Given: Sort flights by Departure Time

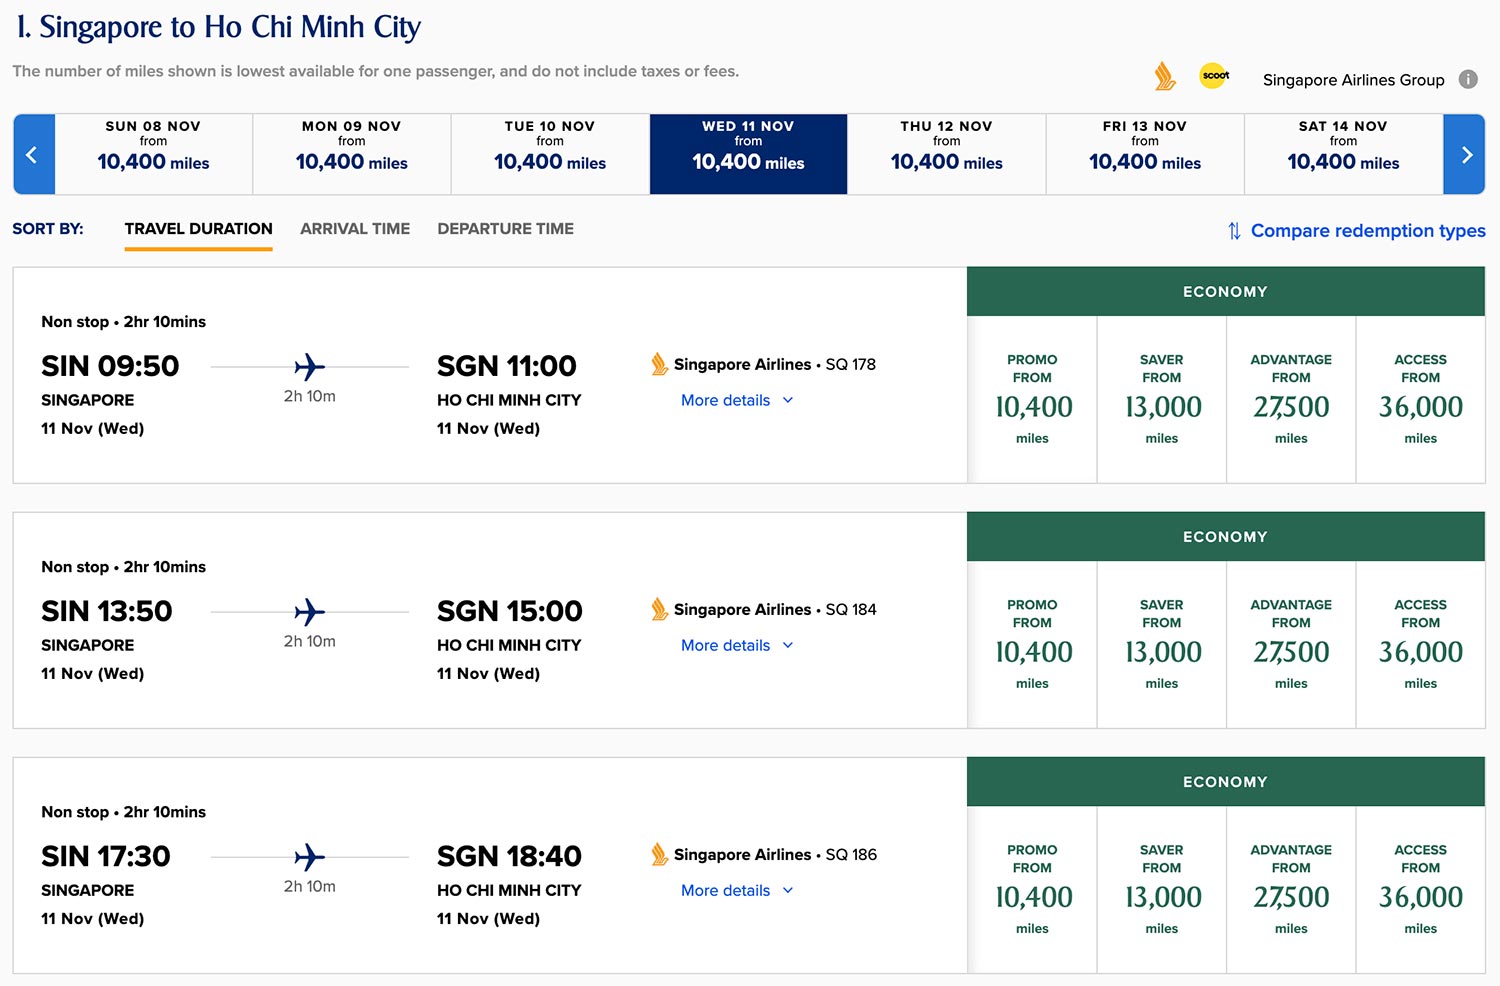Looking at the screenshot, I should [x=505, y=229].
